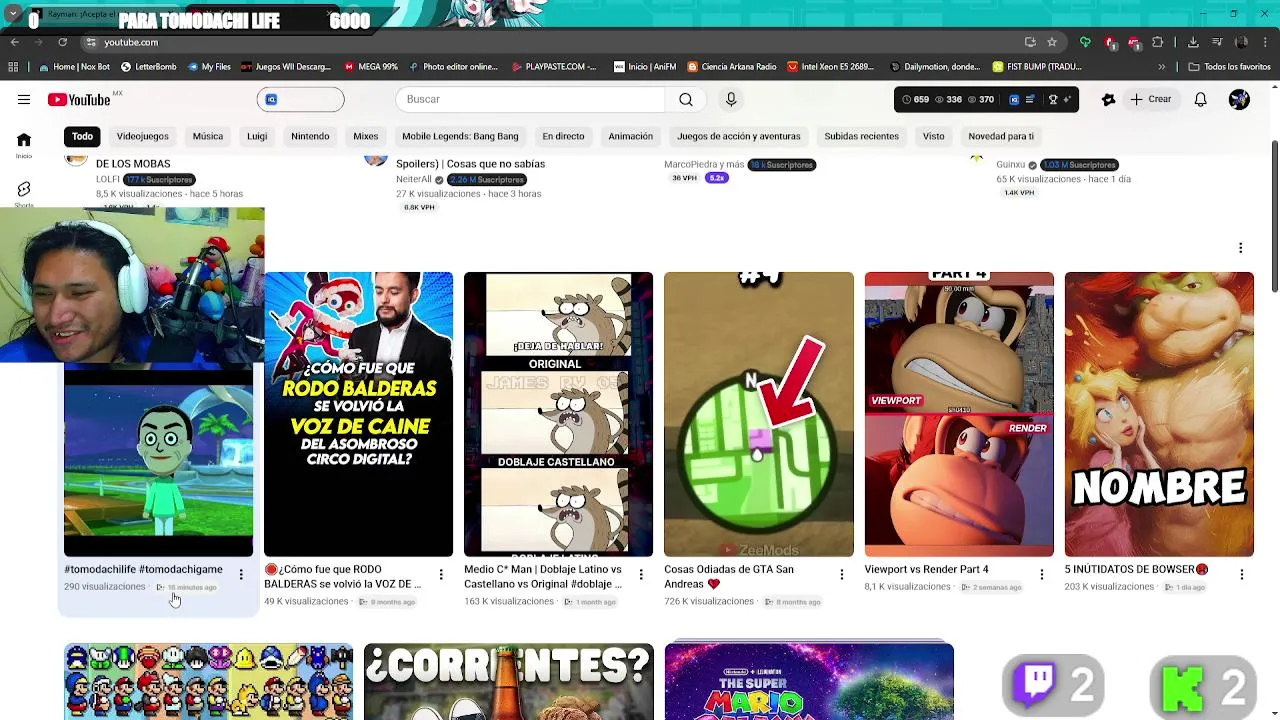Select the Videojuegos filter chip
The width and height of the screenshot is (1280, 720).
pyautogui.click(x=142, y=136)
